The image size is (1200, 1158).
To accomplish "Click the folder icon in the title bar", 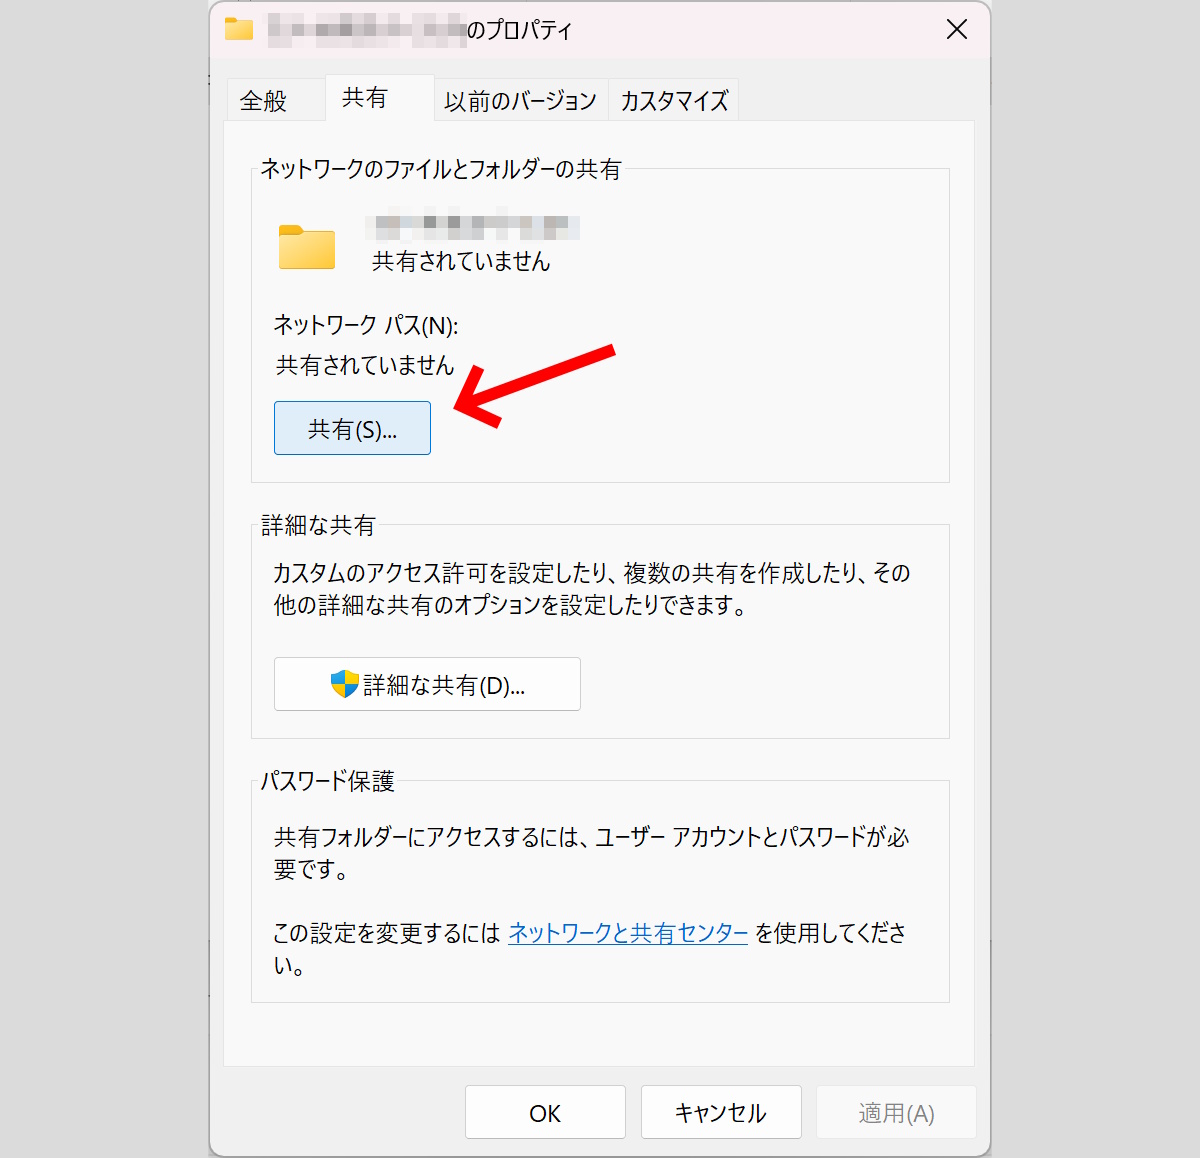I will [239, 29].
